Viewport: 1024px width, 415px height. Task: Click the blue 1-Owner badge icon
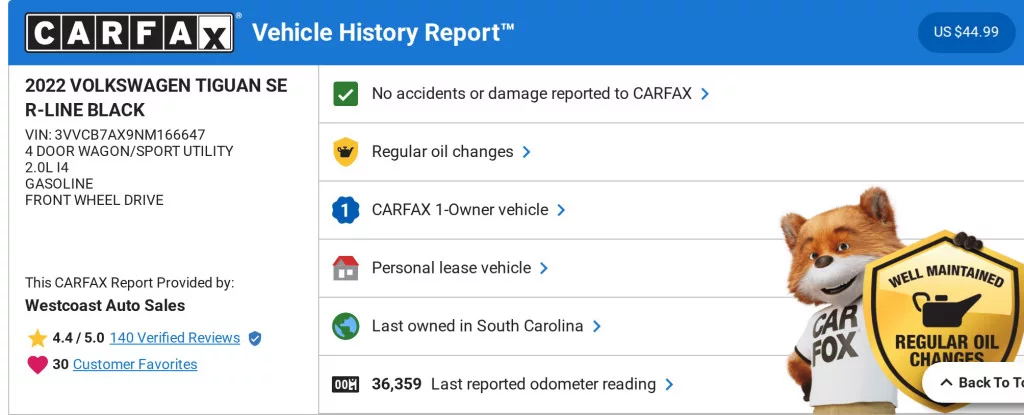(345, 210)
